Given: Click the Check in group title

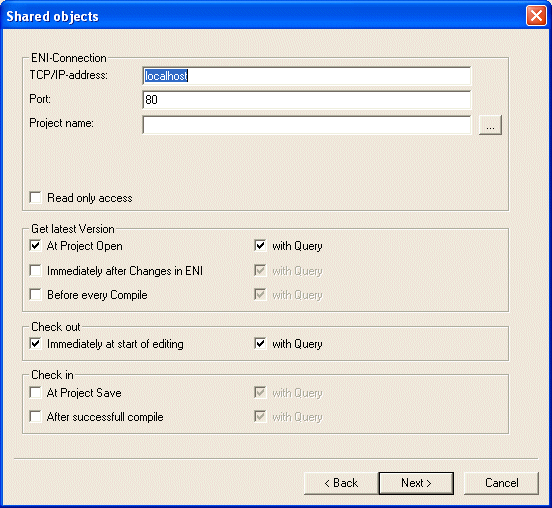Looking at the screenshot, I should (52, 375).
